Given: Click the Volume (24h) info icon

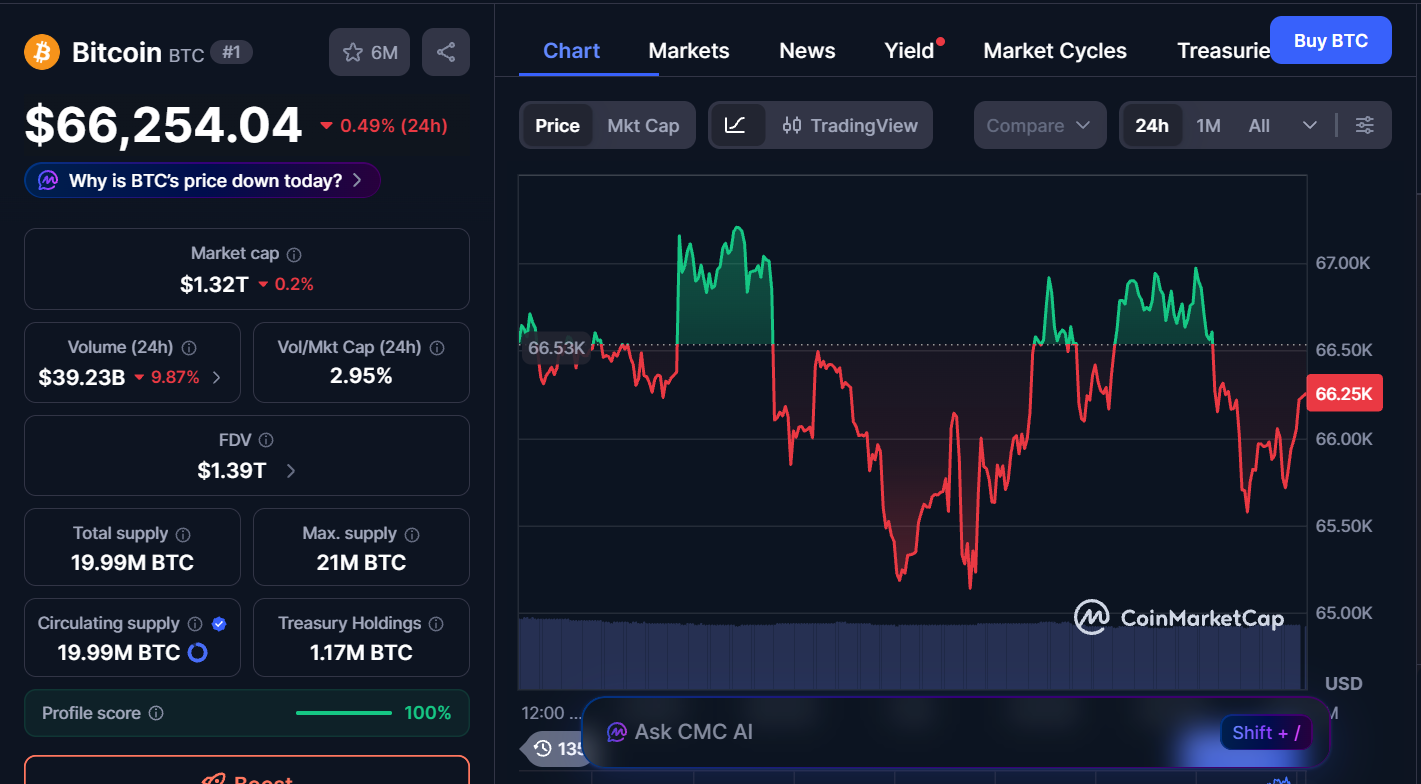Looking at the screenshot, I should click(x=189, y=348).
